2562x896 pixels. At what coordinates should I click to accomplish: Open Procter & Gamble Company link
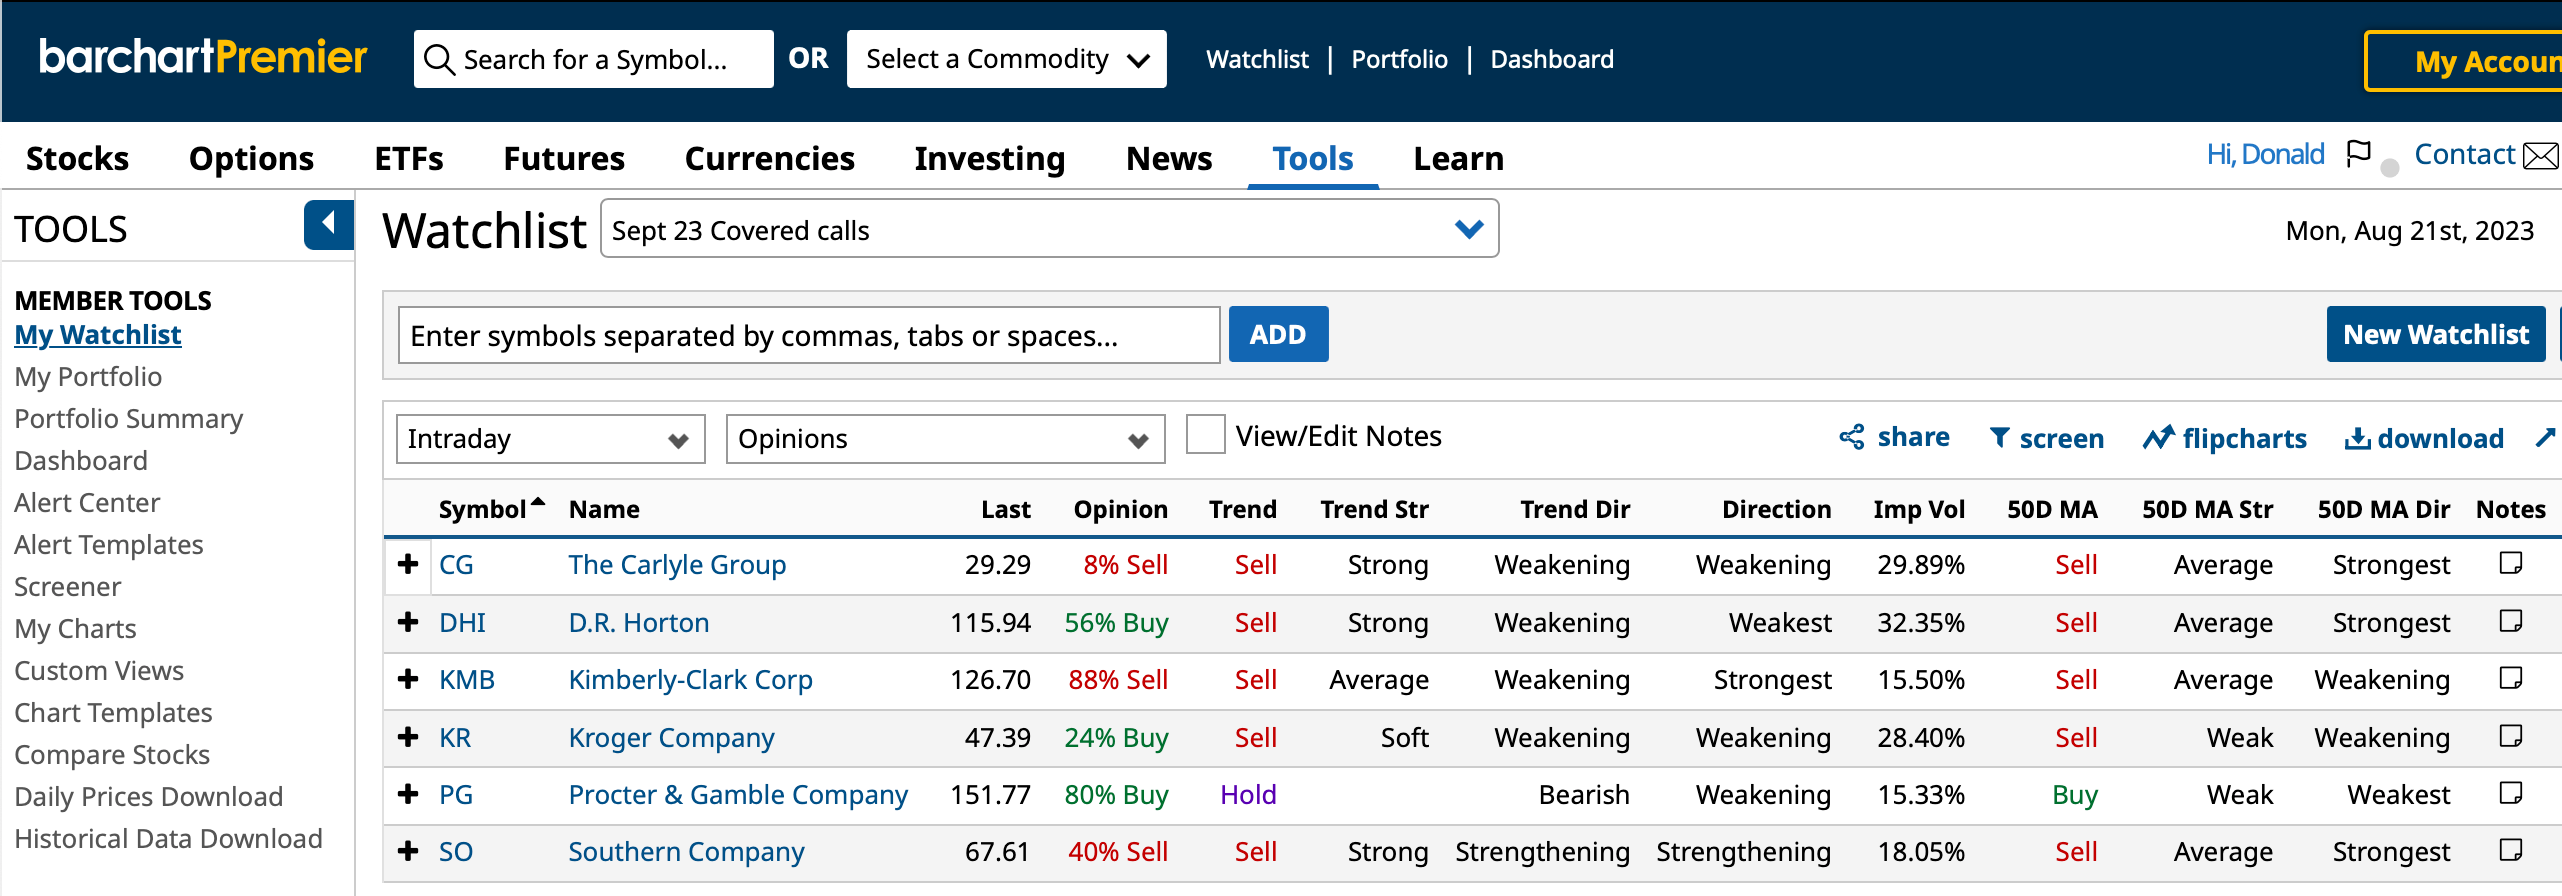738,794
